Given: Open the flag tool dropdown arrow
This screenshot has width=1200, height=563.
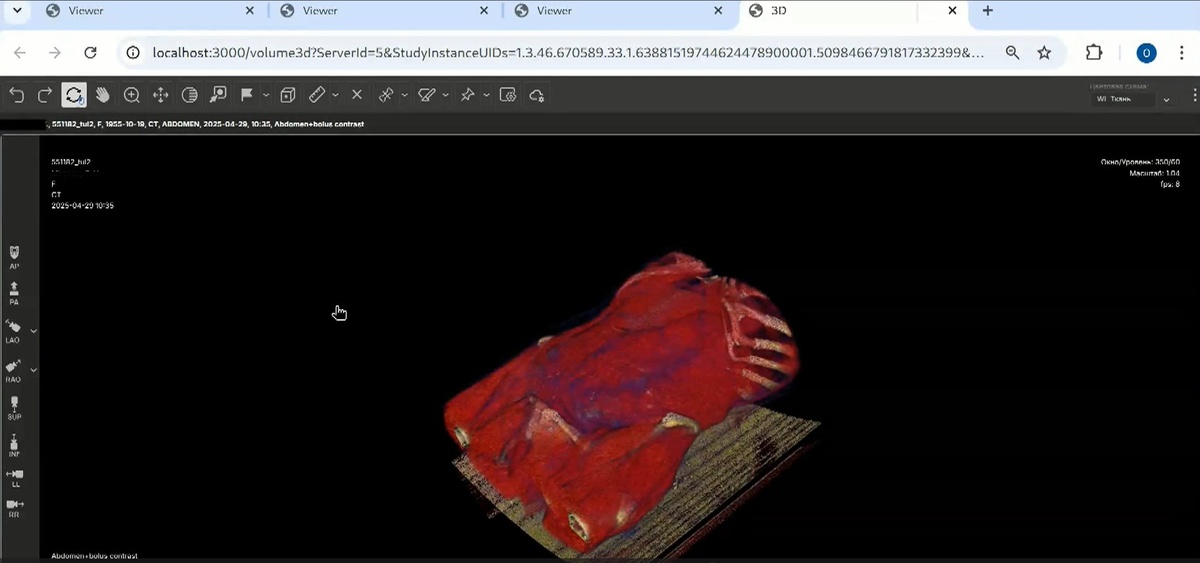Looking at the screenshot, I should pyautogui.click(x=266, y=95).
